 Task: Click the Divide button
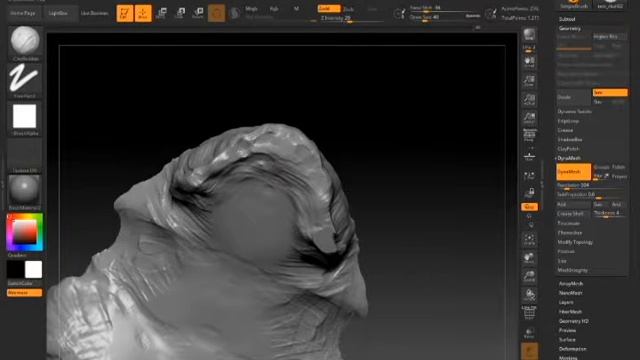pyautogui.click(x=573, y=97)
